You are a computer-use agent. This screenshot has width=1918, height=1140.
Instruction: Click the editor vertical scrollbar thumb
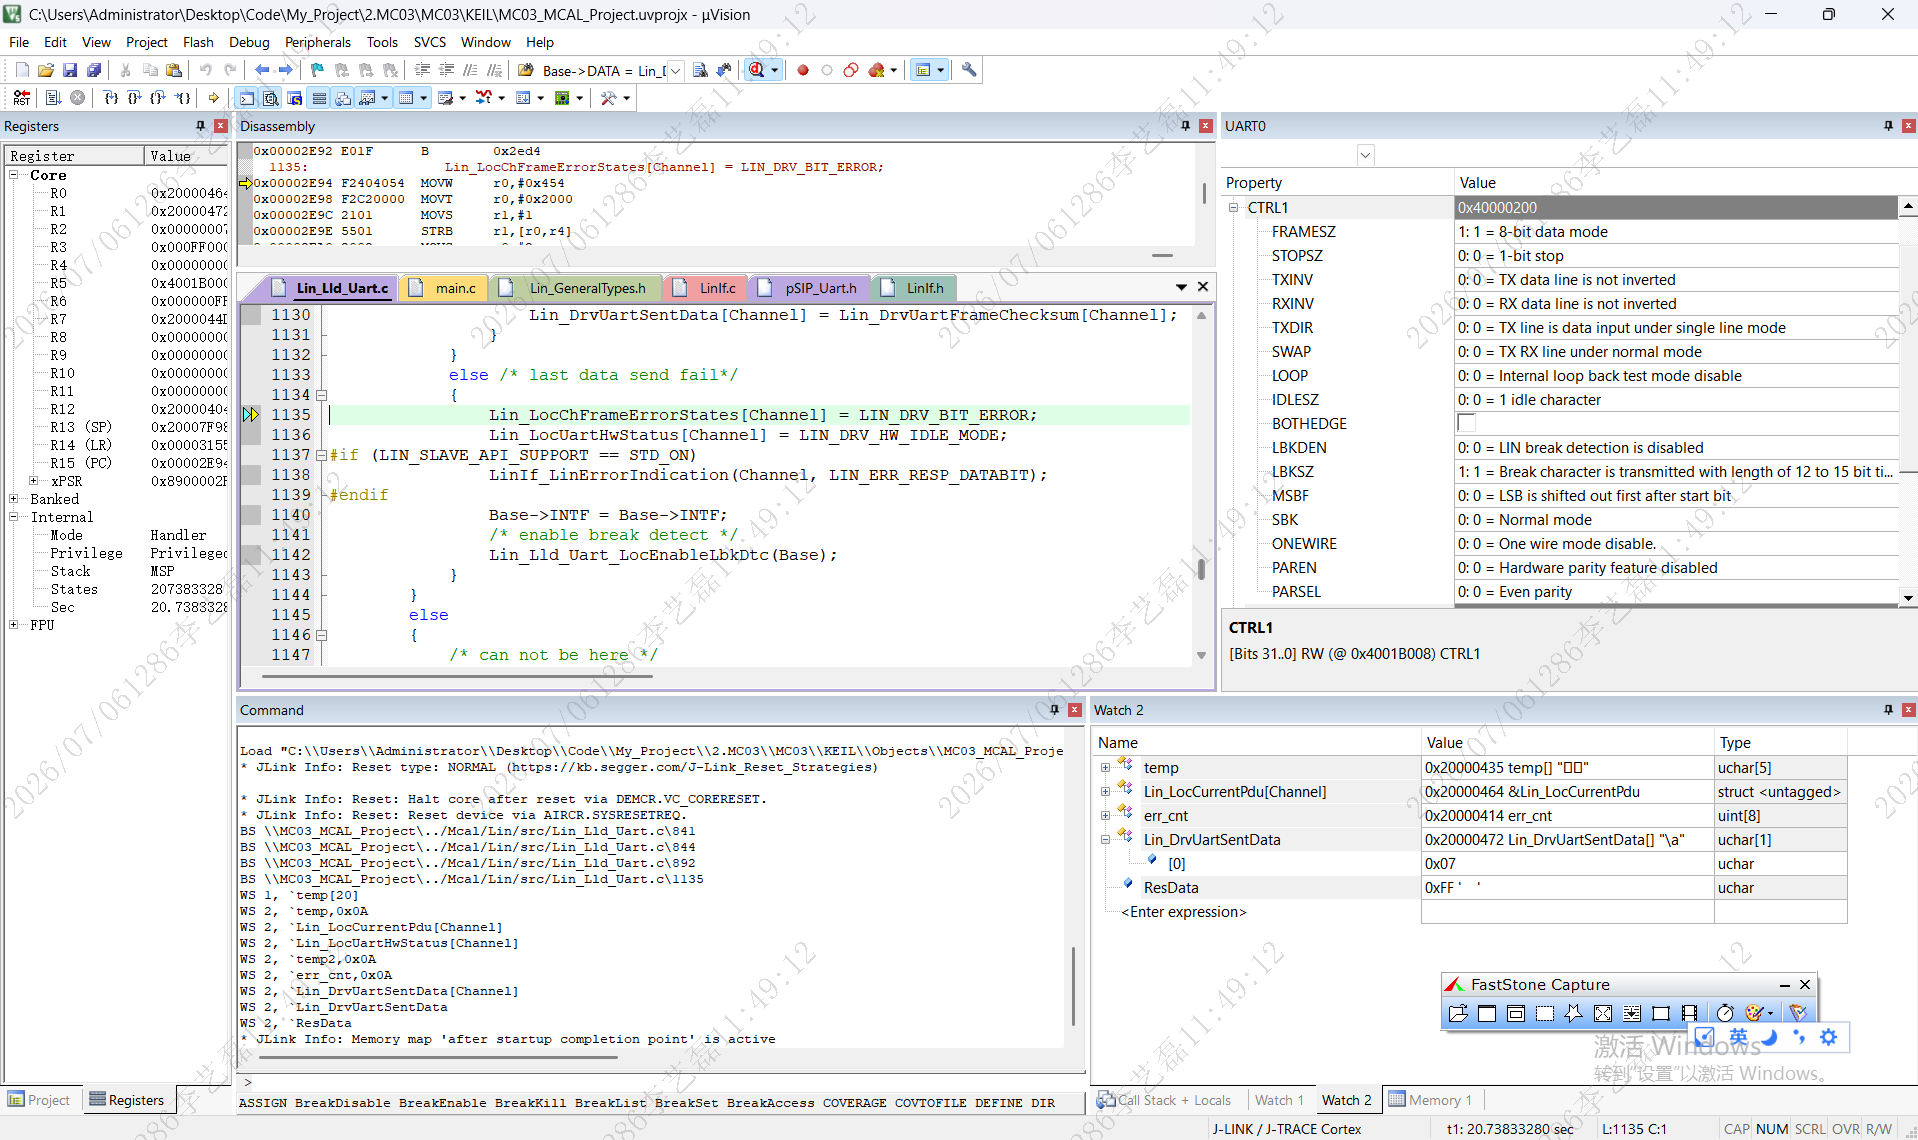click(1201, 570)
